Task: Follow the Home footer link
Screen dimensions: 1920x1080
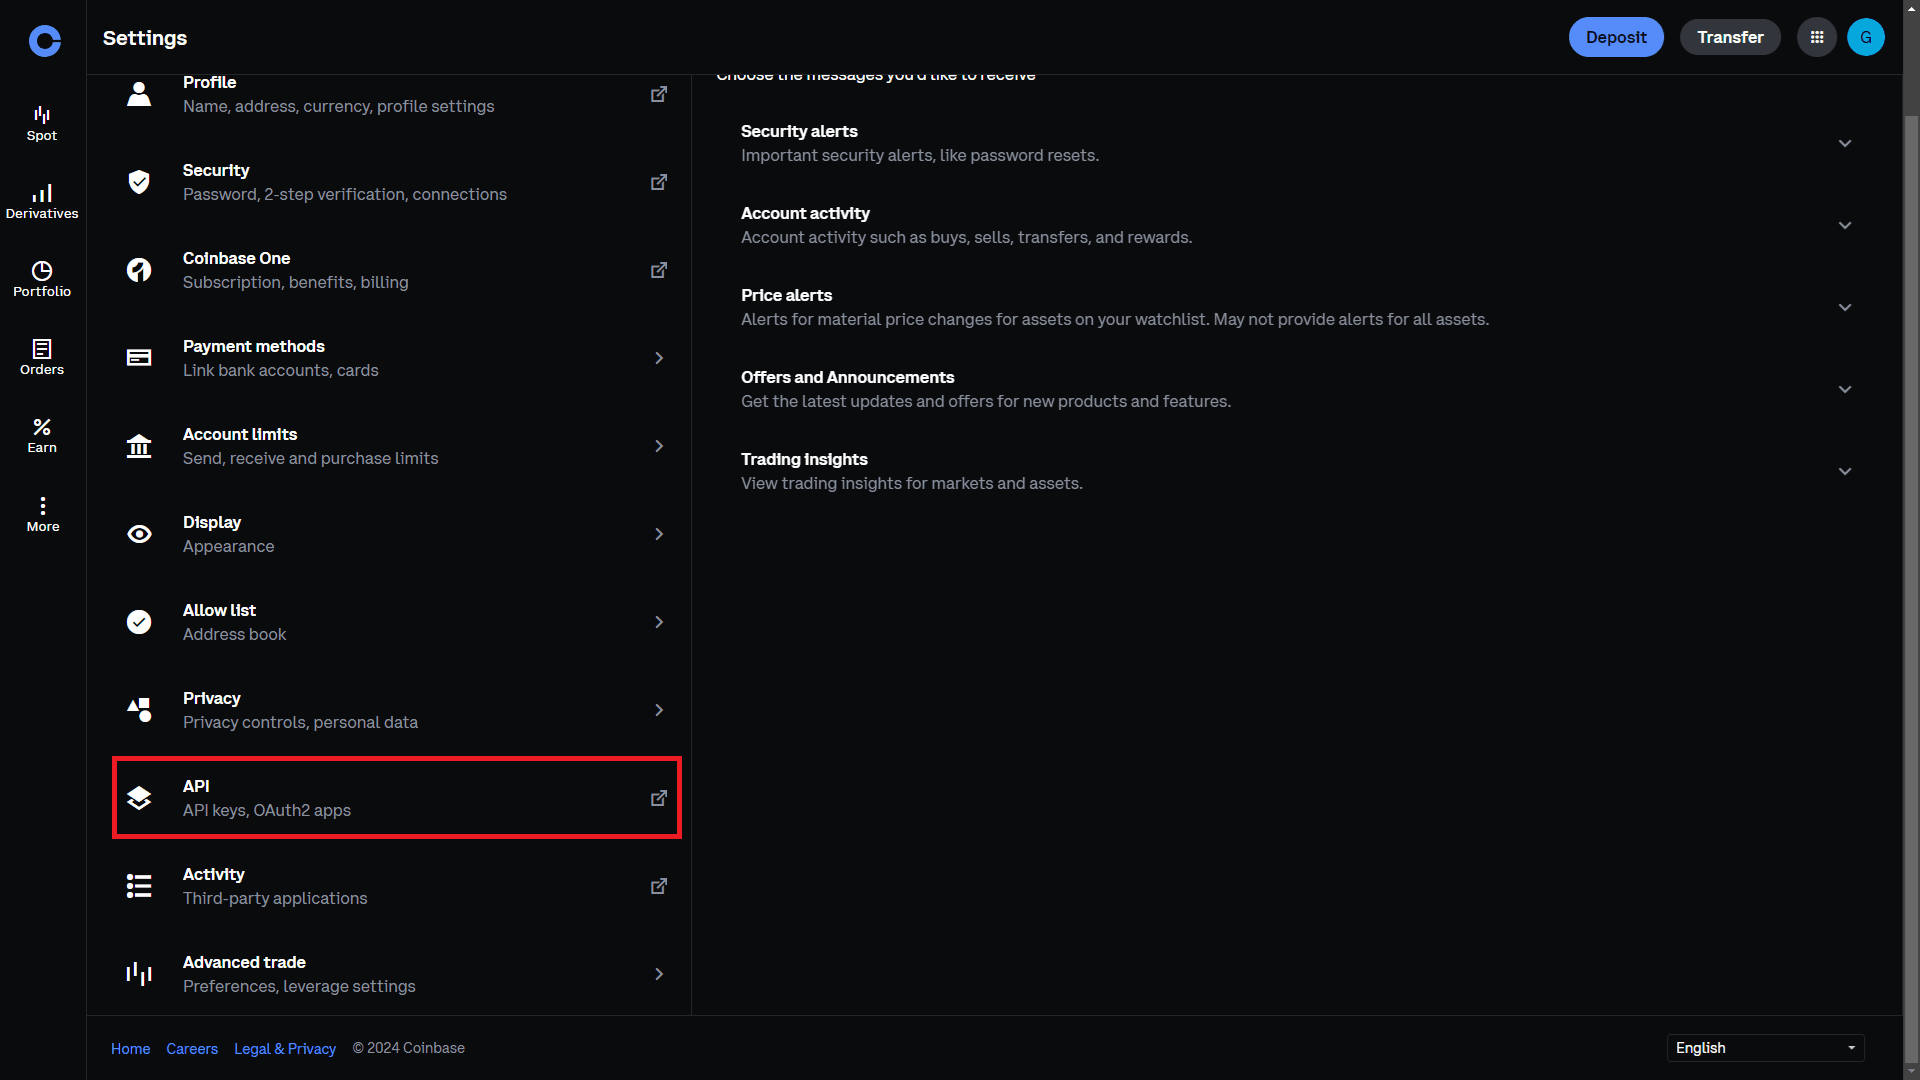Action: coord(130,1048)
